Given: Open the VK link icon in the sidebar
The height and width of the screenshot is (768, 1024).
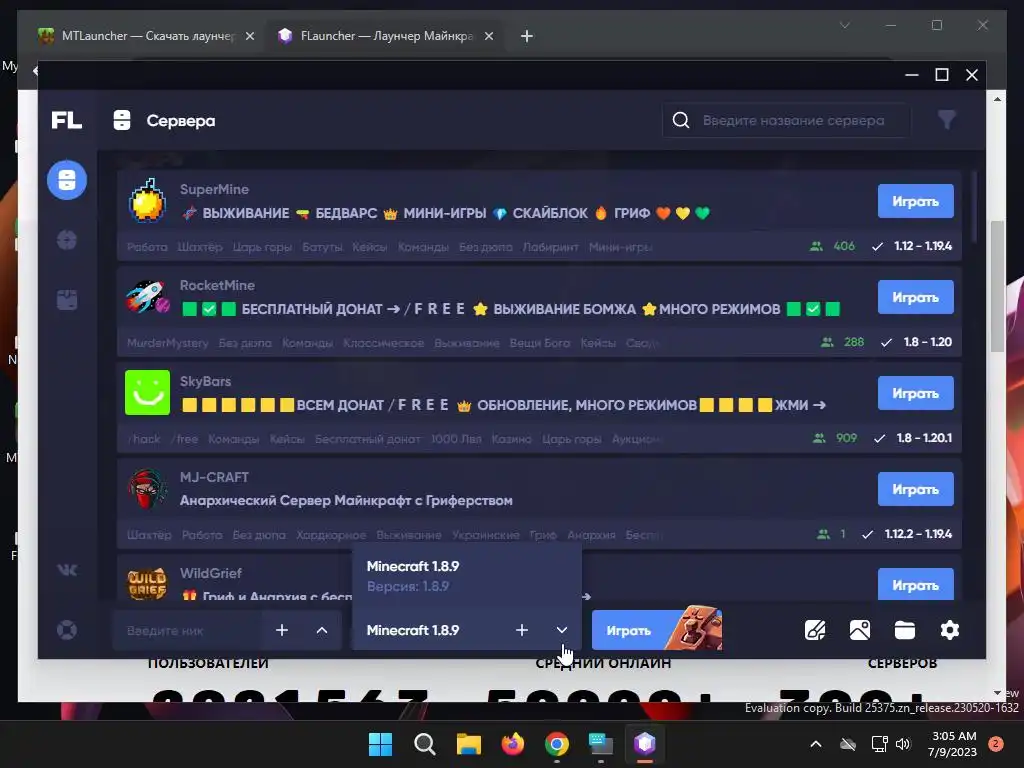Looking at the screenshot, I should pos(67,570).
